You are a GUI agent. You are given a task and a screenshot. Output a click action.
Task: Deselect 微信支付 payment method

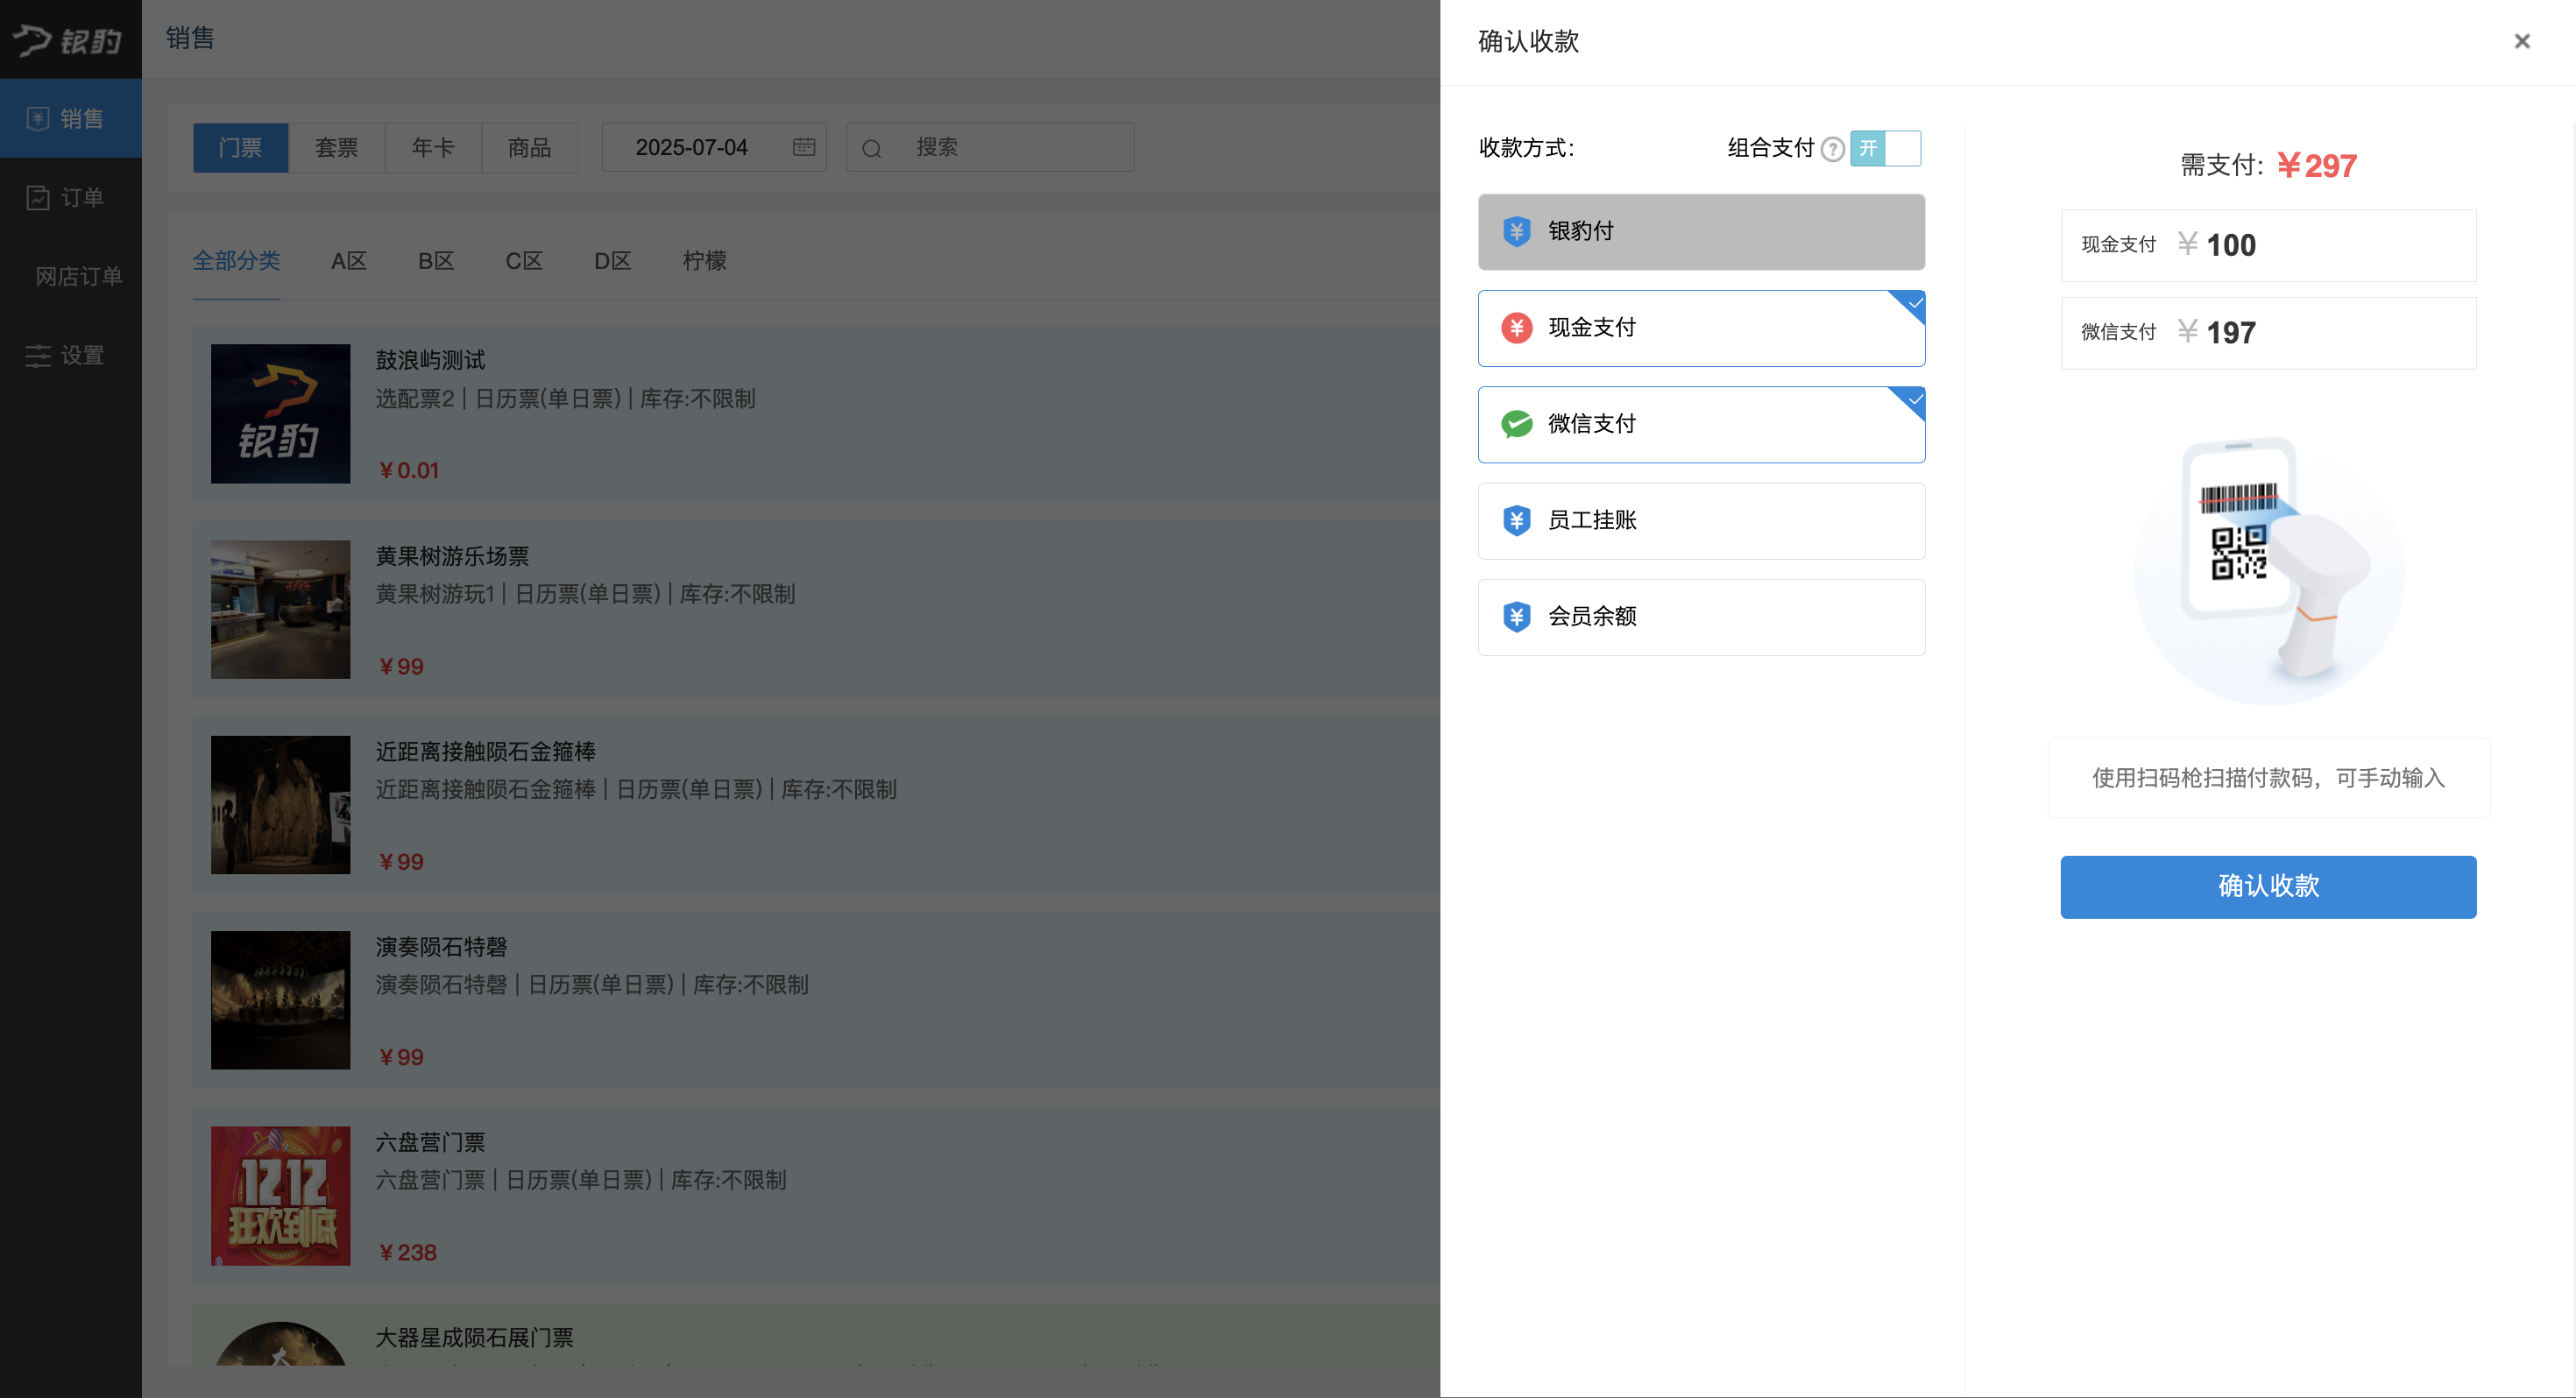point(1701,424)
